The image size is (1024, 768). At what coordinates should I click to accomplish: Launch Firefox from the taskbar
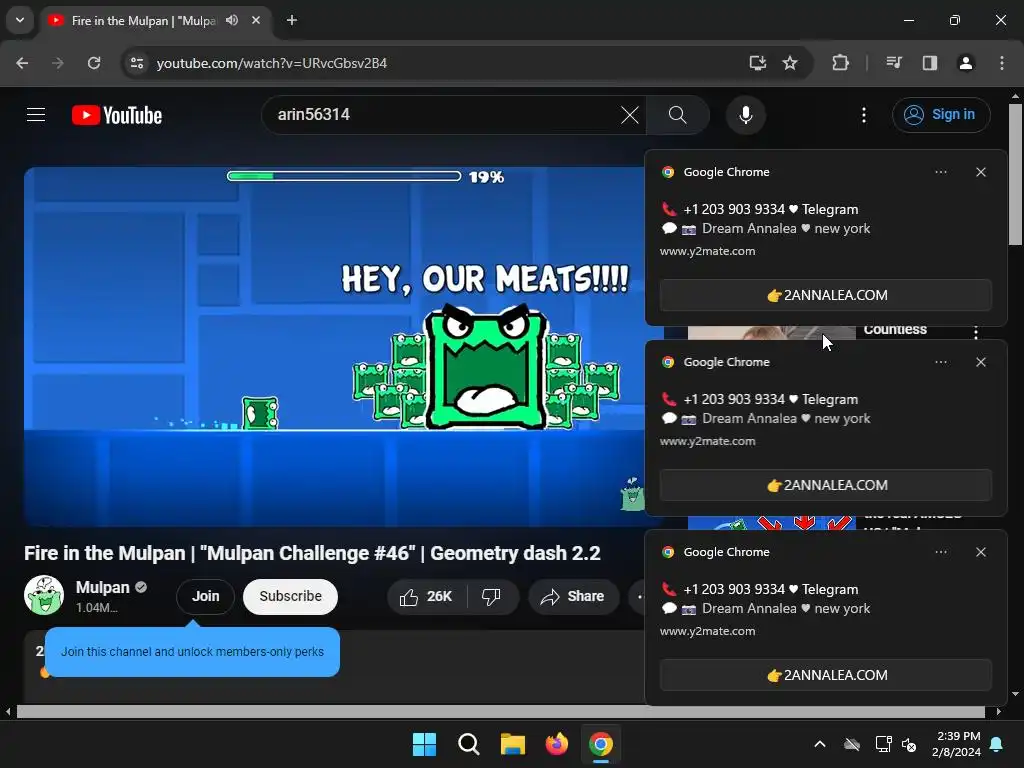[x=556, y=744]
